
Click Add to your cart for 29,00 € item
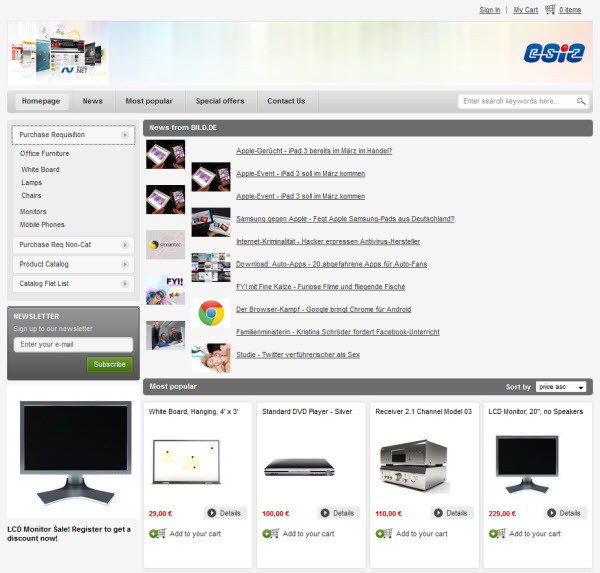pyautogui.click(x=195, y=534)
